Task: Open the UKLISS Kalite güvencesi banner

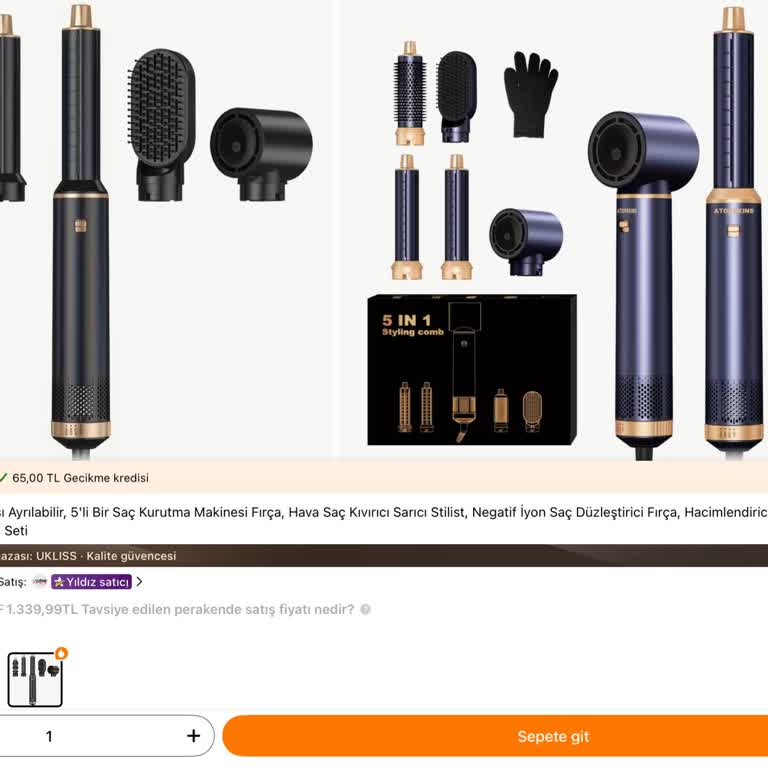Action: [384, 555]
